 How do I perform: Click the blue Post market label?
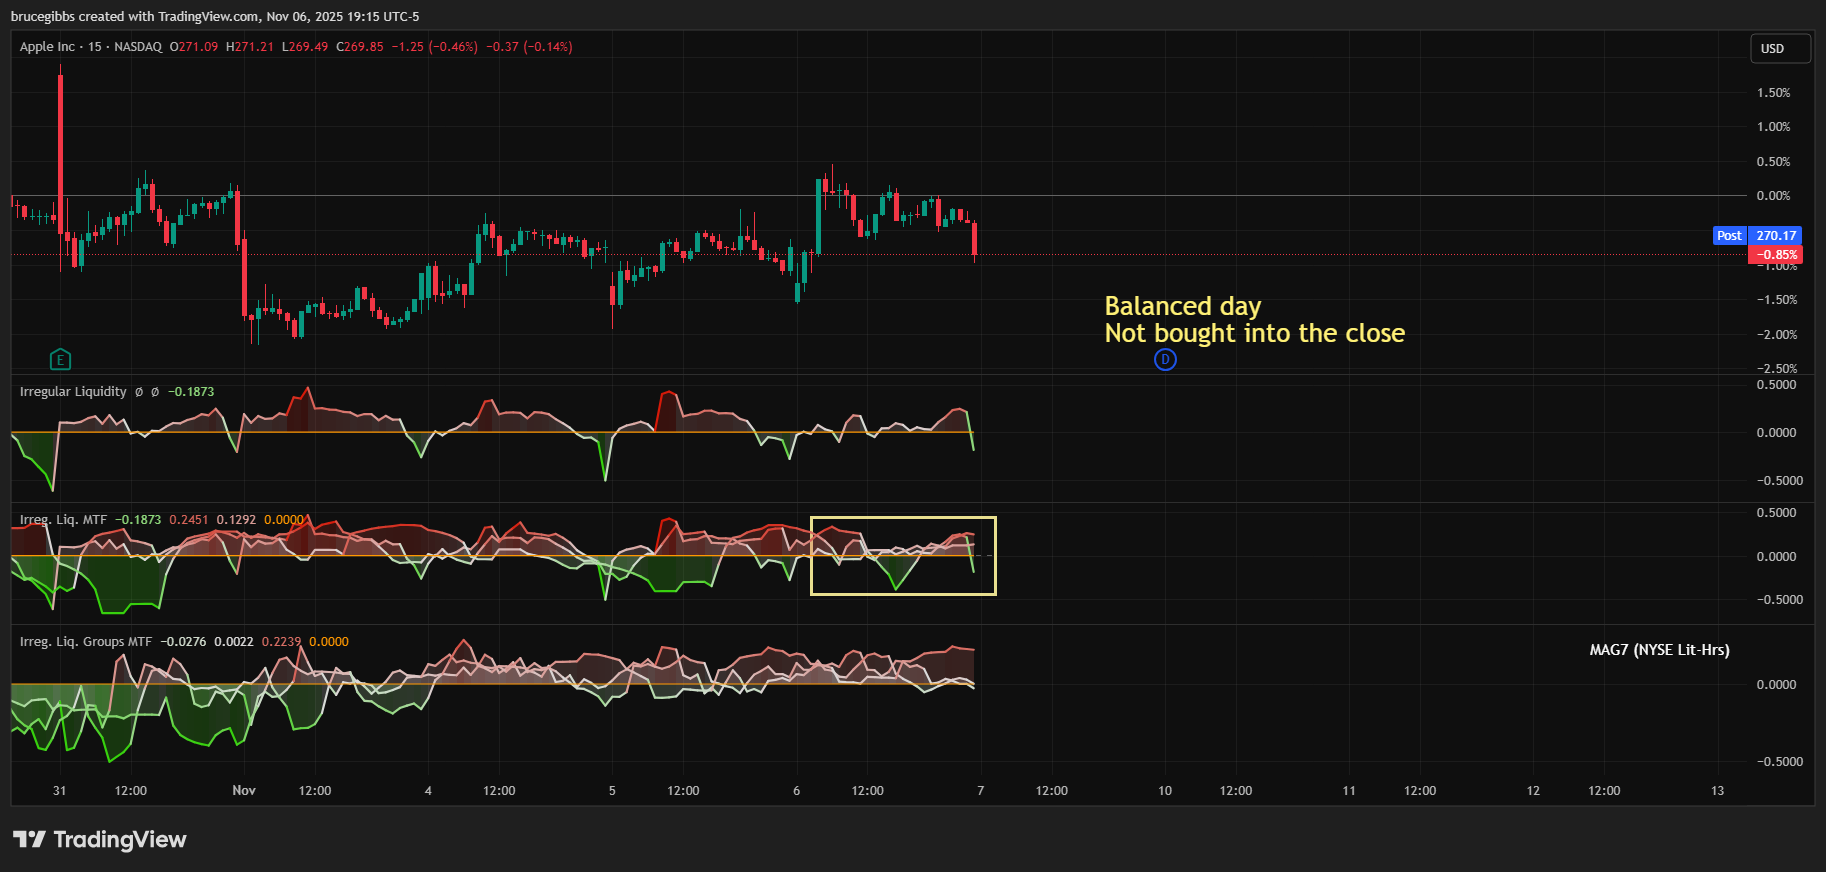1729,236
